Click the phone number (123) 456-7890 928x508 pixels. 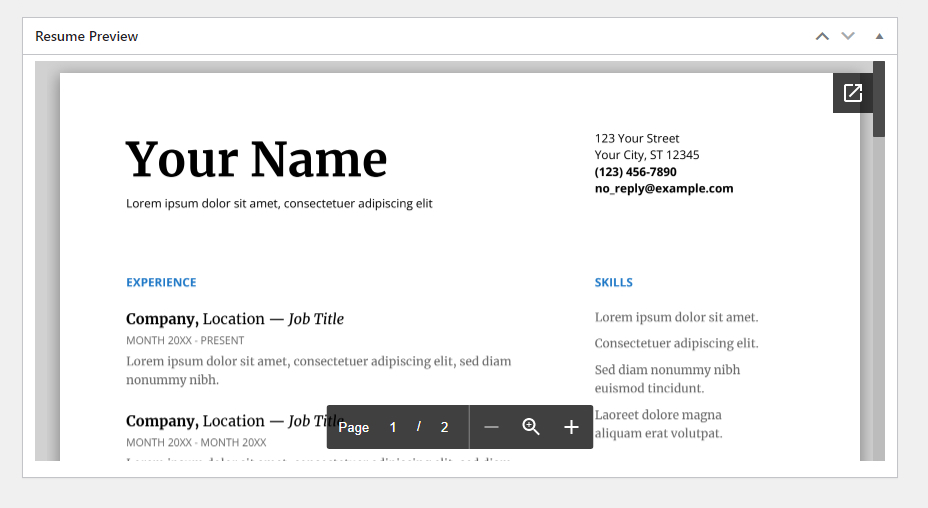[636, 172]
